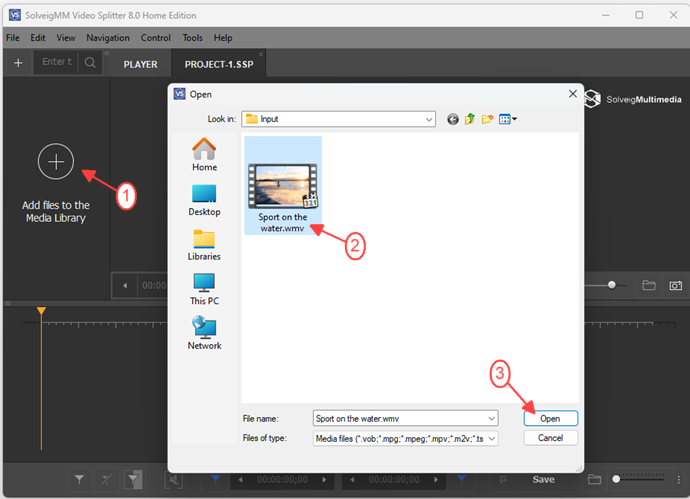Adjust the timeline zoom slider knob
The height and width of the screenshot is (499, 690).
(x=616, y=479)
